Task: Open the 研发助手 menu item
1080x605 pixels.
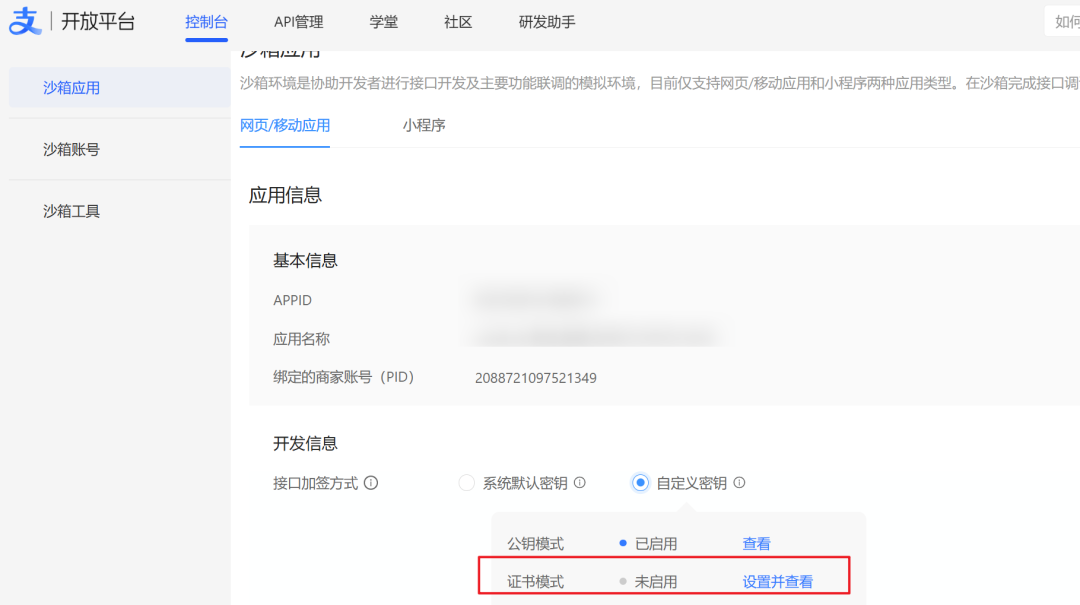Action: point(546,21)
